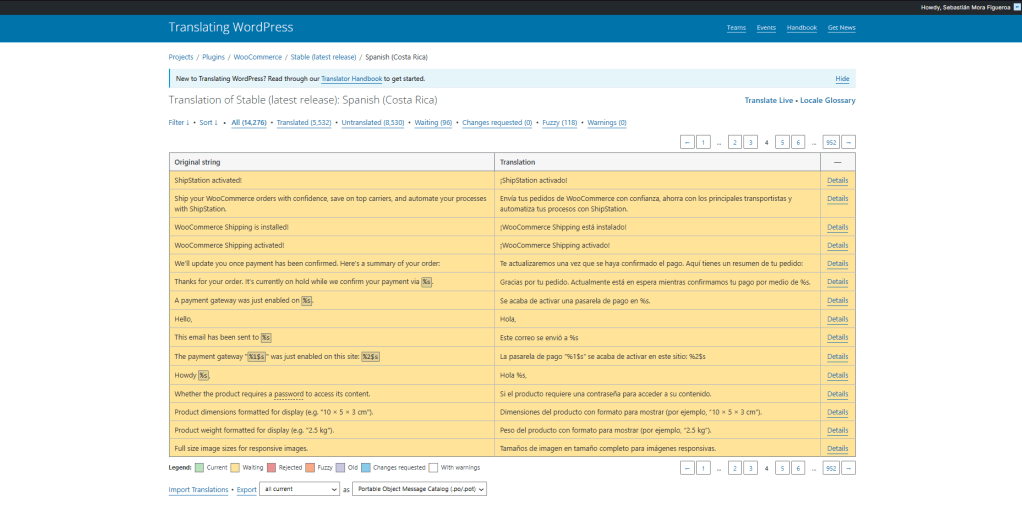Image resolution: width=1022 pixels, height=507 pixels.
Task: Click the bottom pagination next arrow
Action: pos(848,467)
